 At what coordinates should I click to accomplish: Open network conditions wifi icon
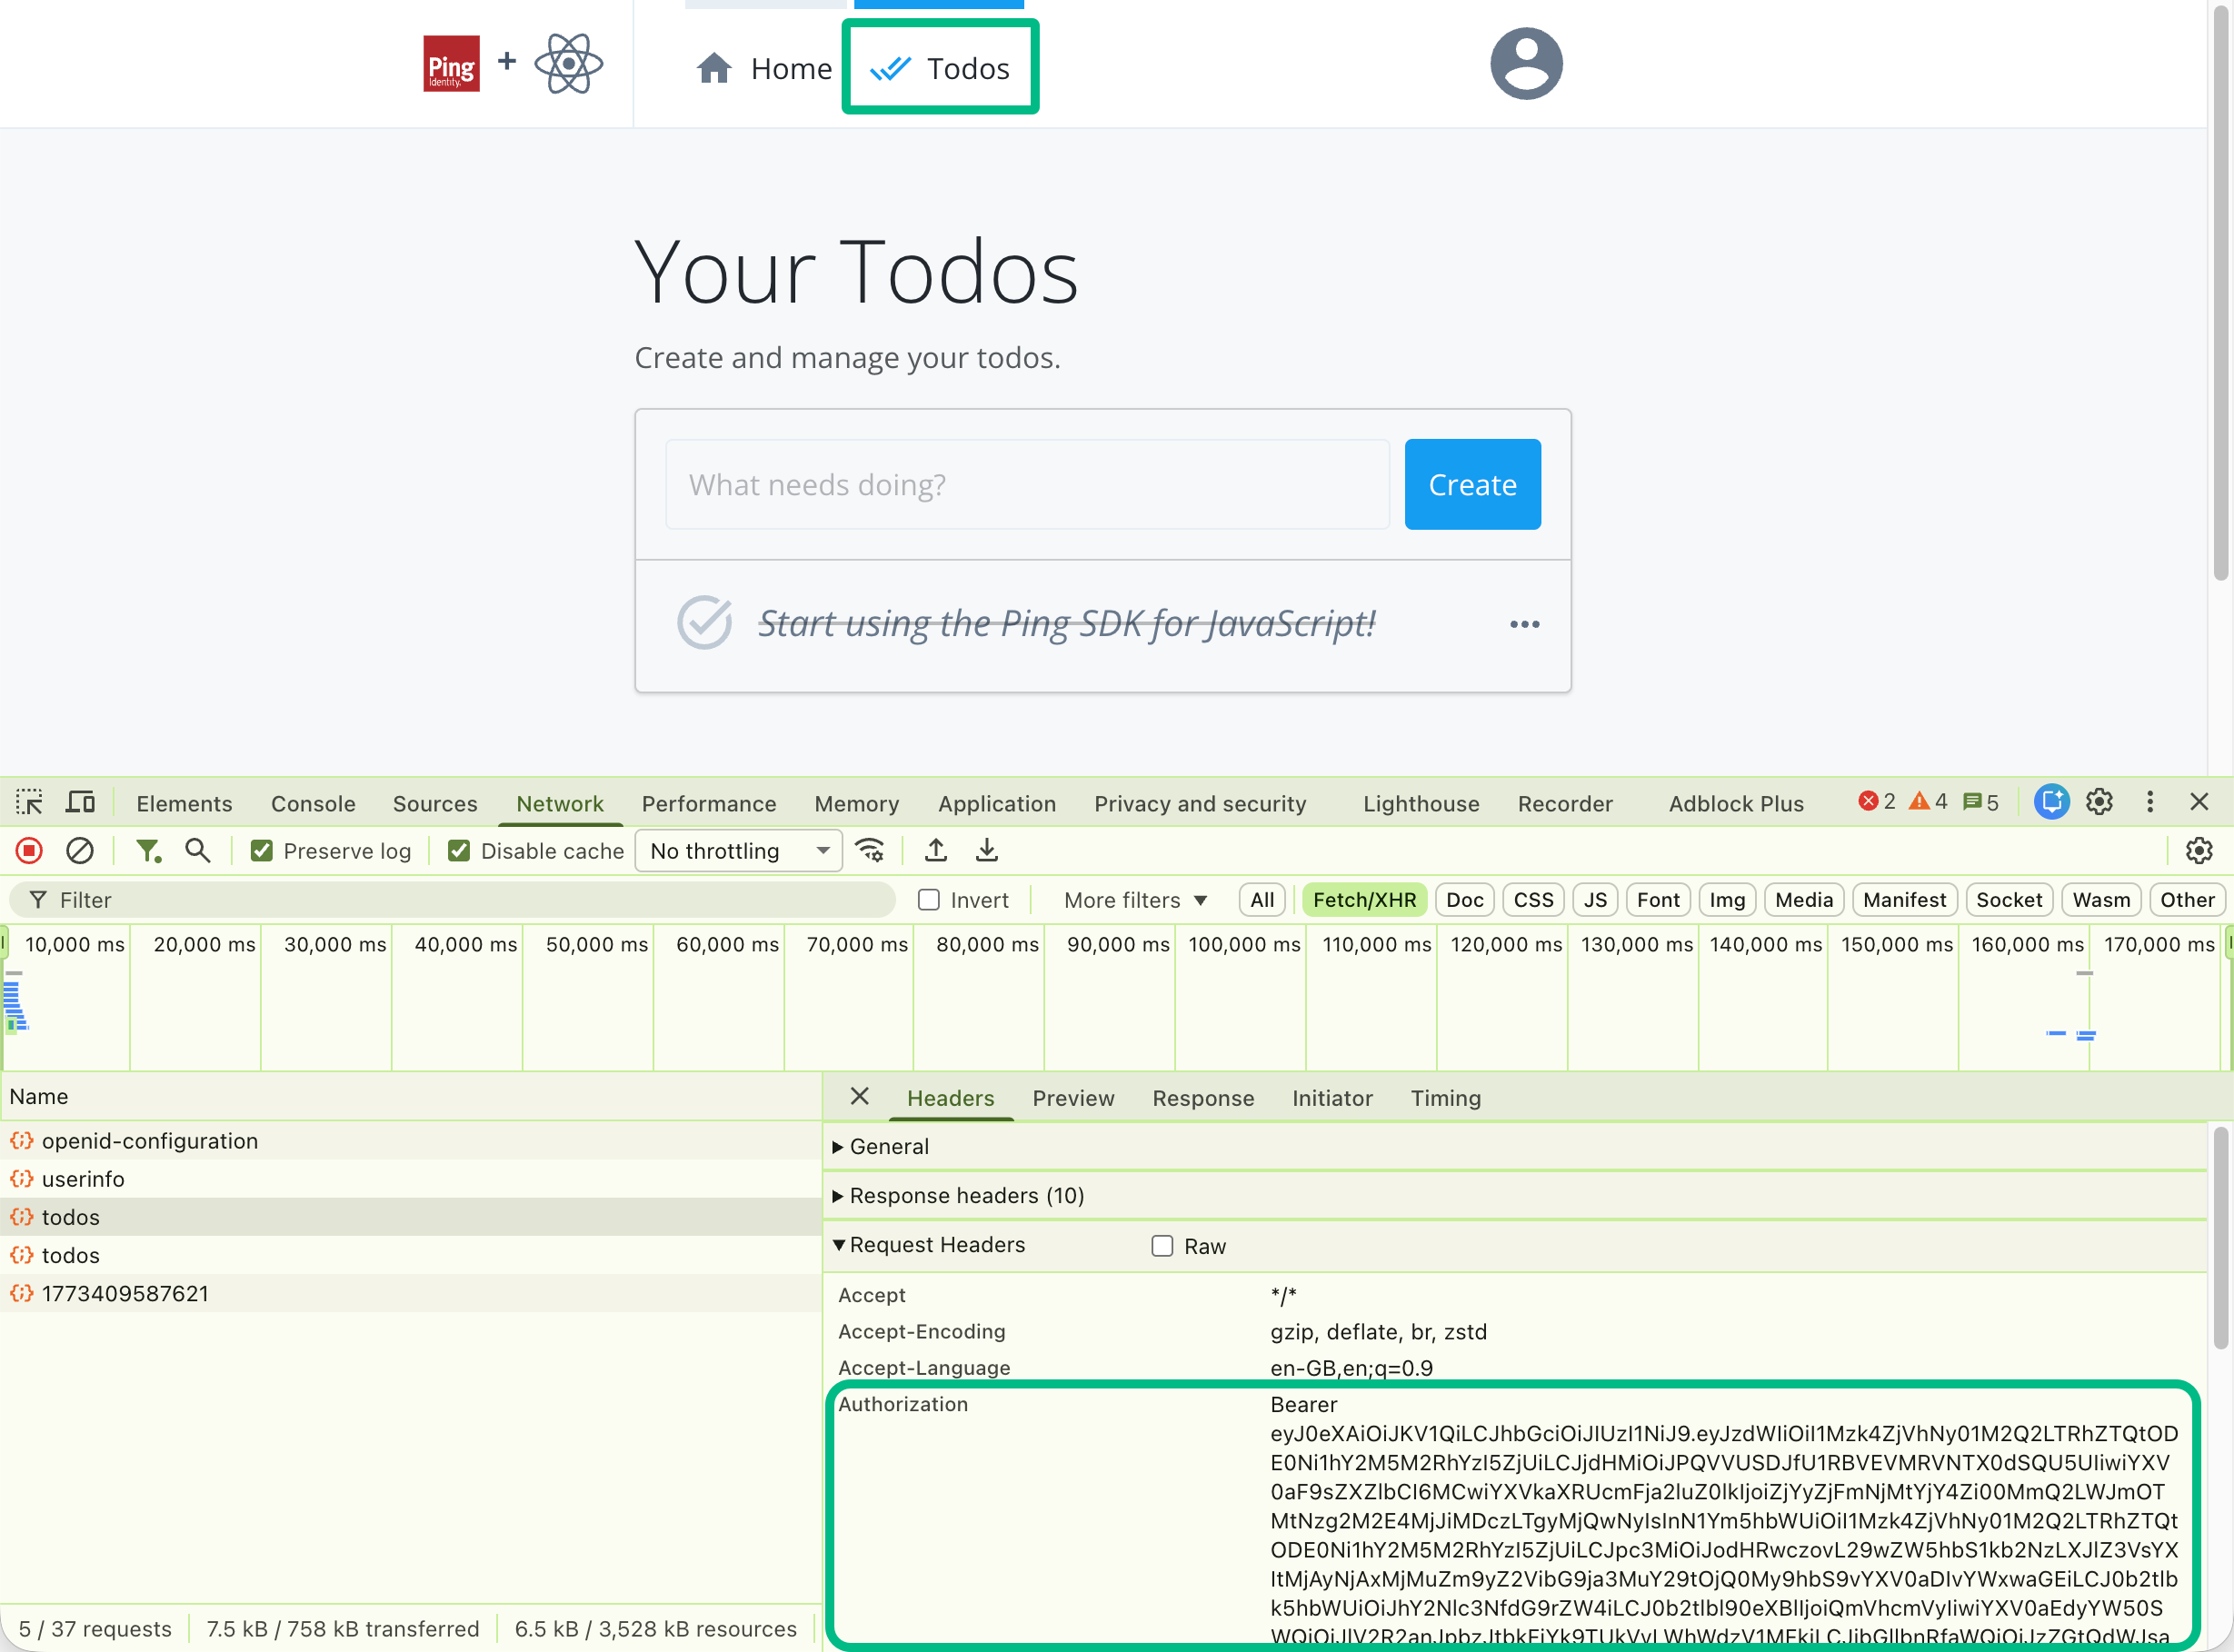point(870,851)
